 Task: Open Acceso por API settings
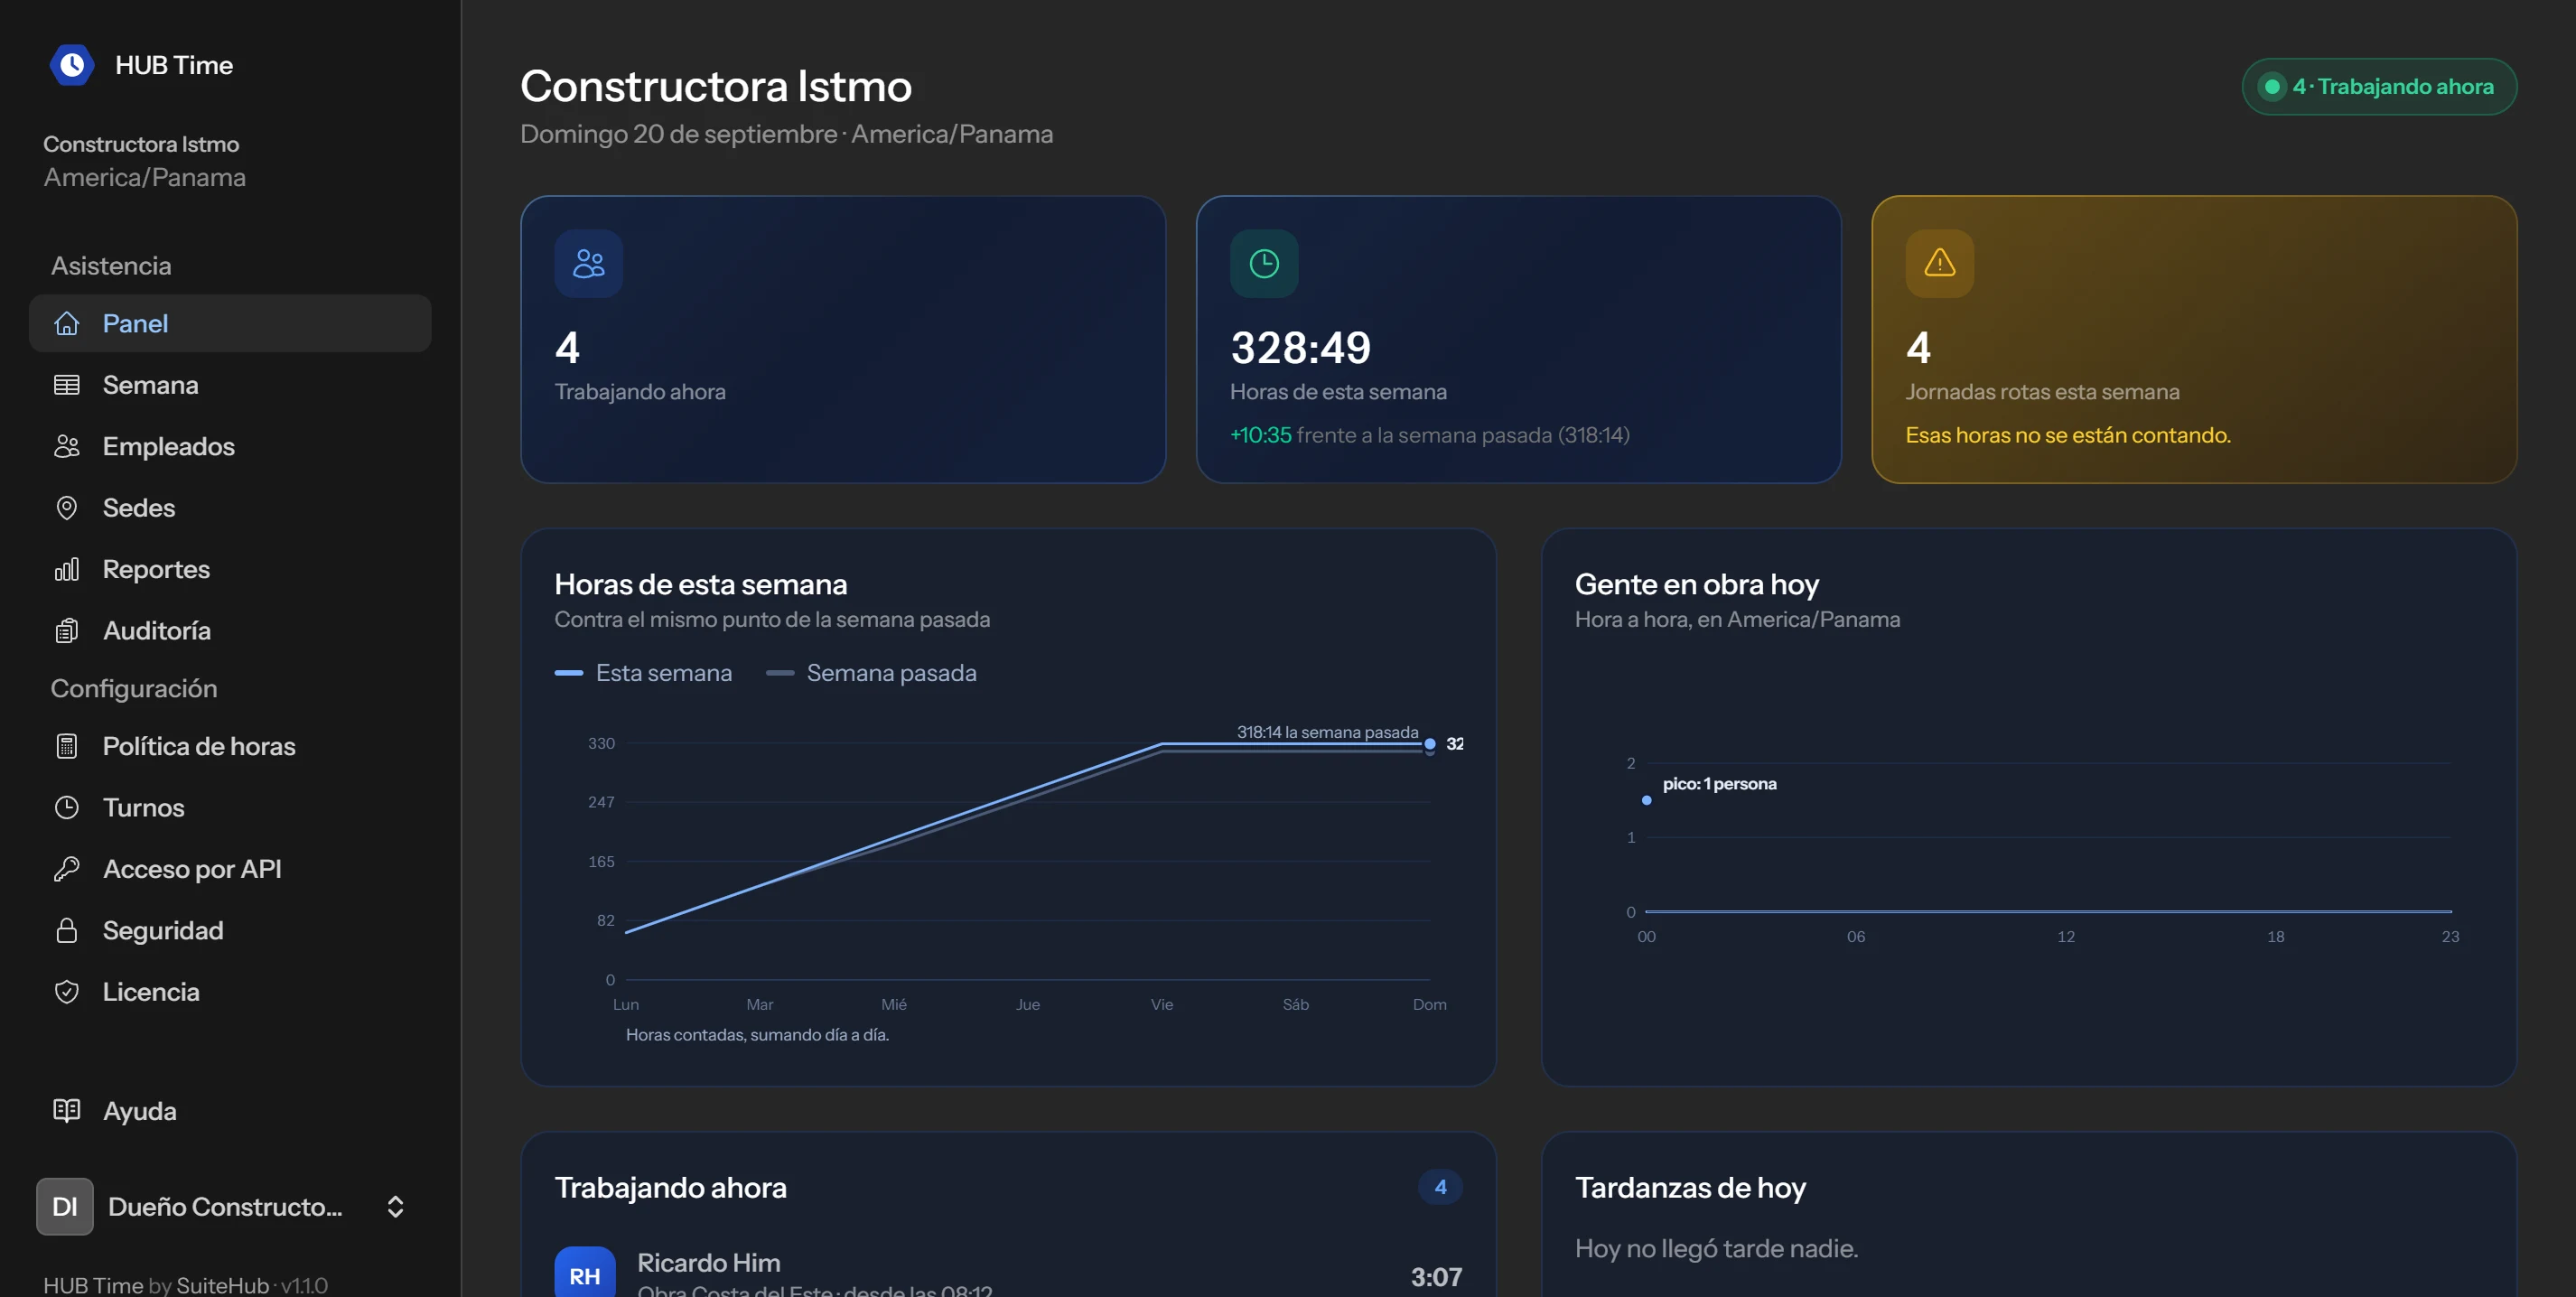[230, 869]
